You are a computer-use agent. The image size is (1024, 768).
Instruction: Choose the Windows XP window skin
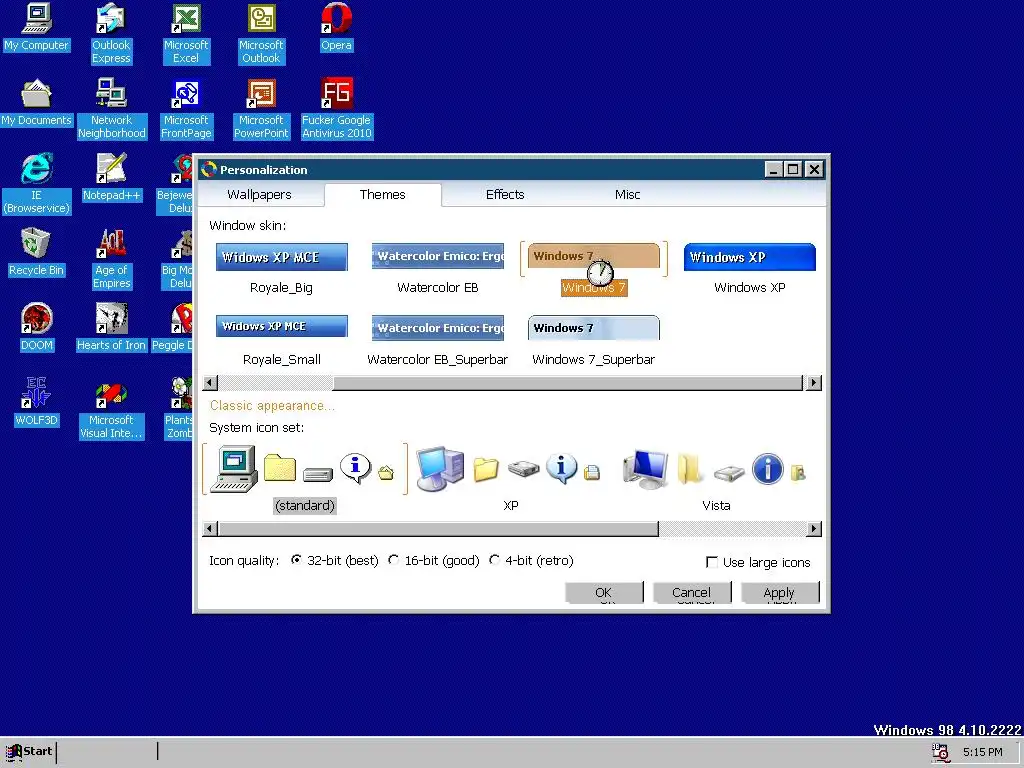click(x=750, y=270)
